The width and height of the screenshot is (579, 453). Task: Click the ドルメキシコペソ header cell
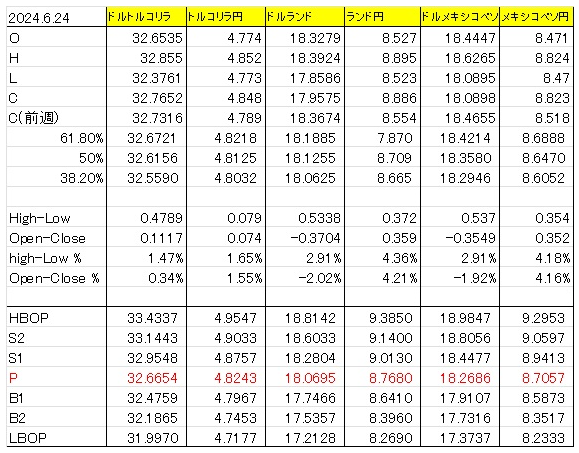tap(460, 17)
